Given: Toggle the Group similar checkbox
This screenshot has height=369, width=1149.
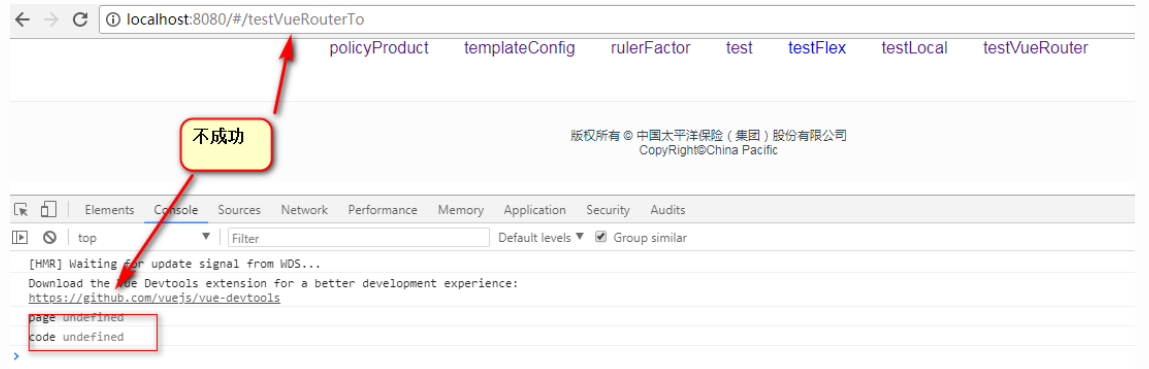Looking at the screenshot, I should pos(601,237).
